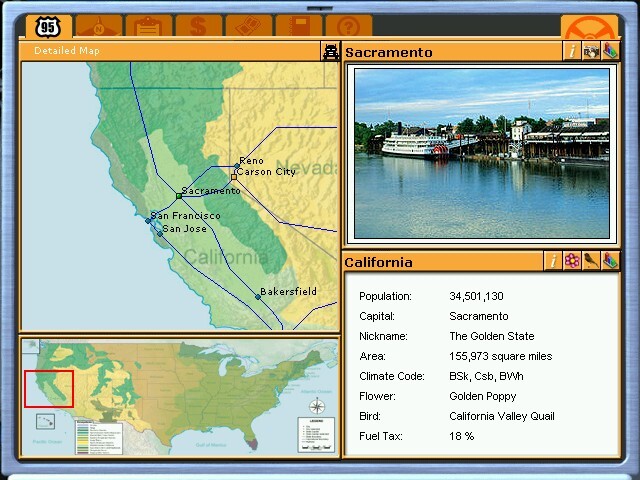Select the Reno city marker
Screen dimensions: 640x480
(237, 166)
